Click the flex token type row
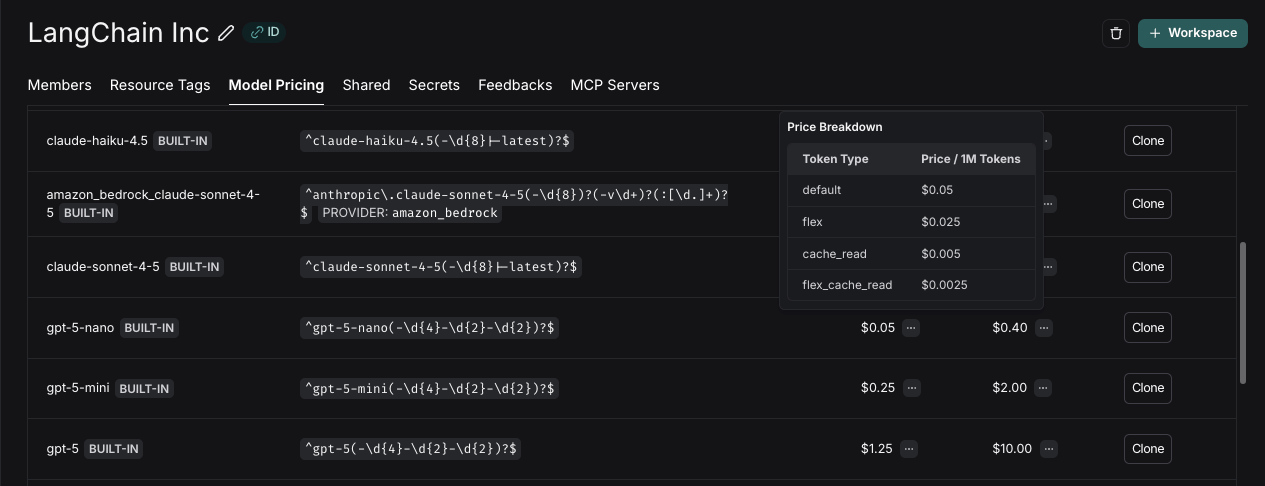1265x486 pixels. [911, 222]
